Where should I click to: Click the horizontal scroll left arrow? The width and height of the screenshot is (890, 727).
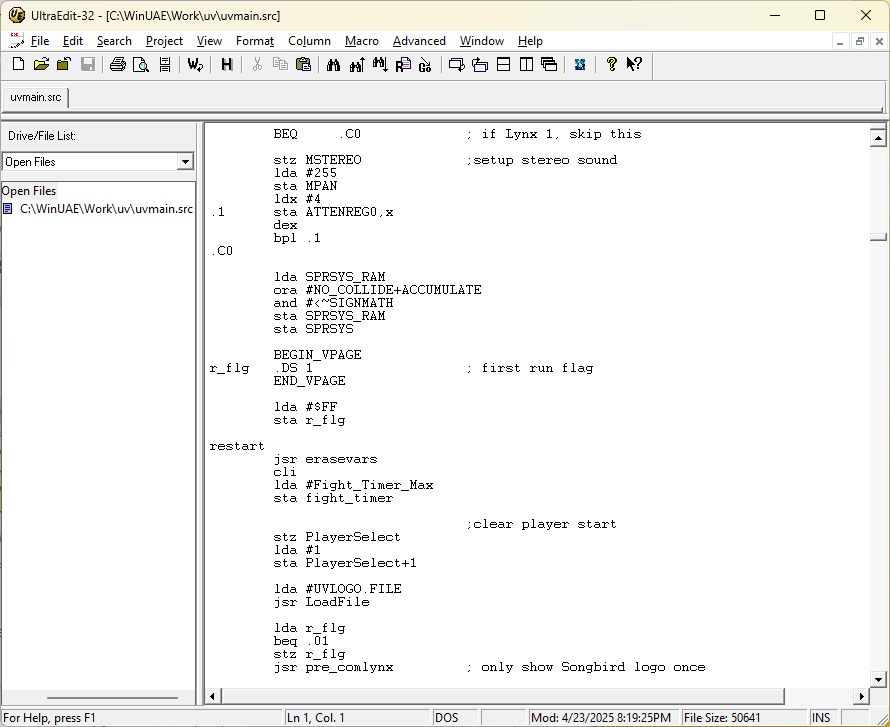pyautogui.click(x=213, y=696)
